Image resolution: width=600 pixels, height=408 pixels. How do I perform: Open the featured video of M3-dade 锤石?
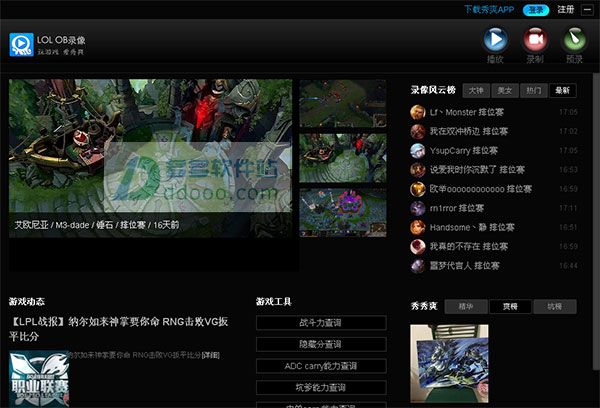tap(150, 158)
